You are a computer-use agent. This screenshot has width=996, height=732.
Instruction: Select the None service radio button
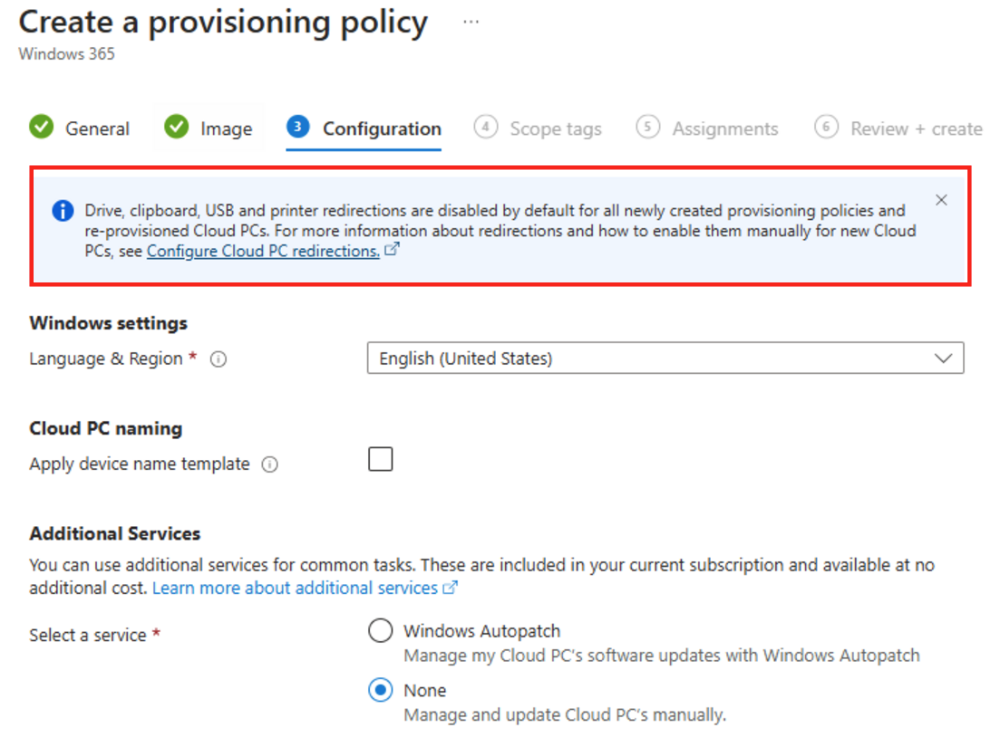coord(380,690)
